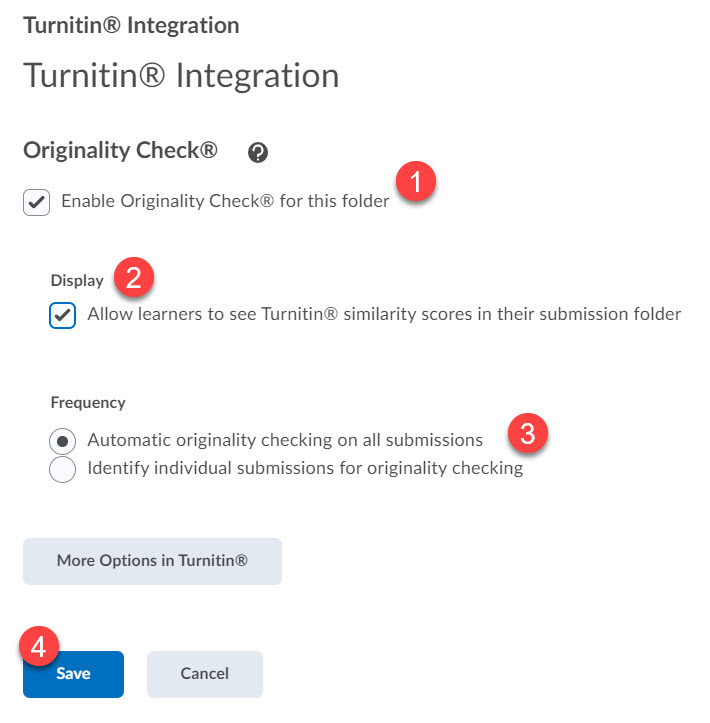Click the 'Automatic originality checking on all submissions' text

point(285,440)
